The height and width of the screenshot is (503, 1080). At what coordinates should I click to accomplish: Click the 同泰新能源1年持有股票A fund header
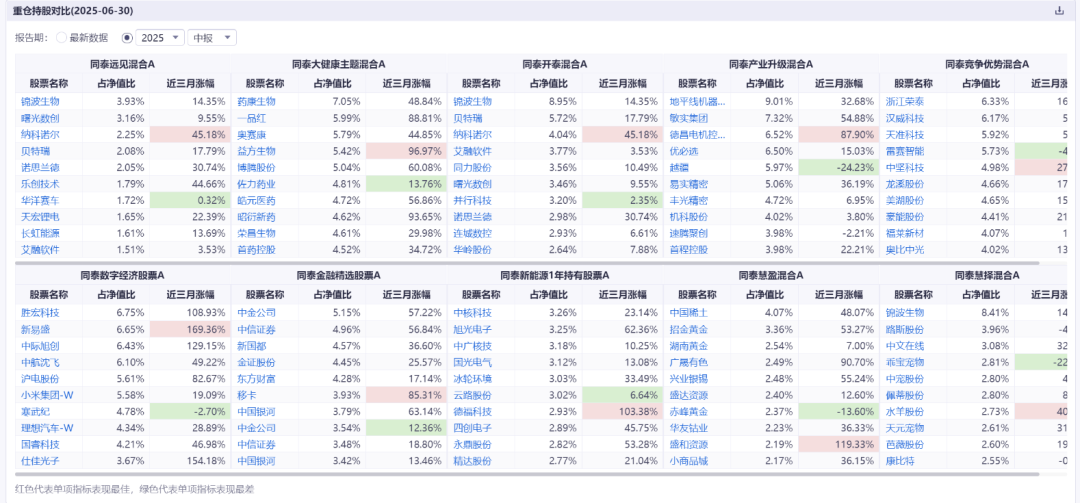coord(554,276)
